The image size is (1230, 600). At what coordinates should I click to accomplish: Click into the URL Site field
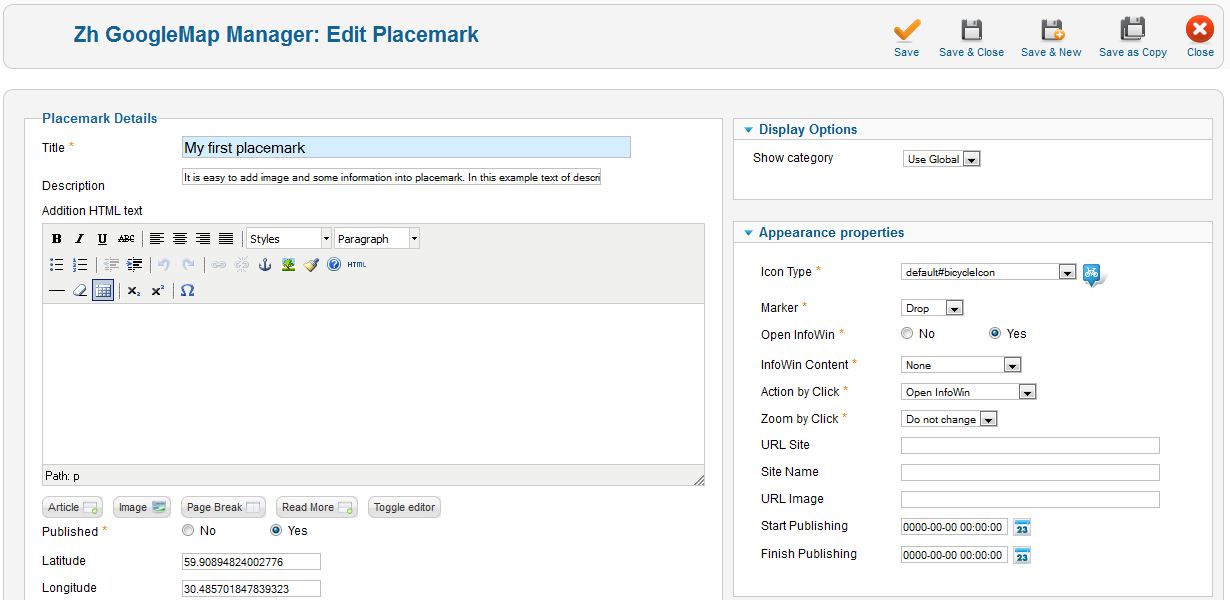click(1030, 446)
